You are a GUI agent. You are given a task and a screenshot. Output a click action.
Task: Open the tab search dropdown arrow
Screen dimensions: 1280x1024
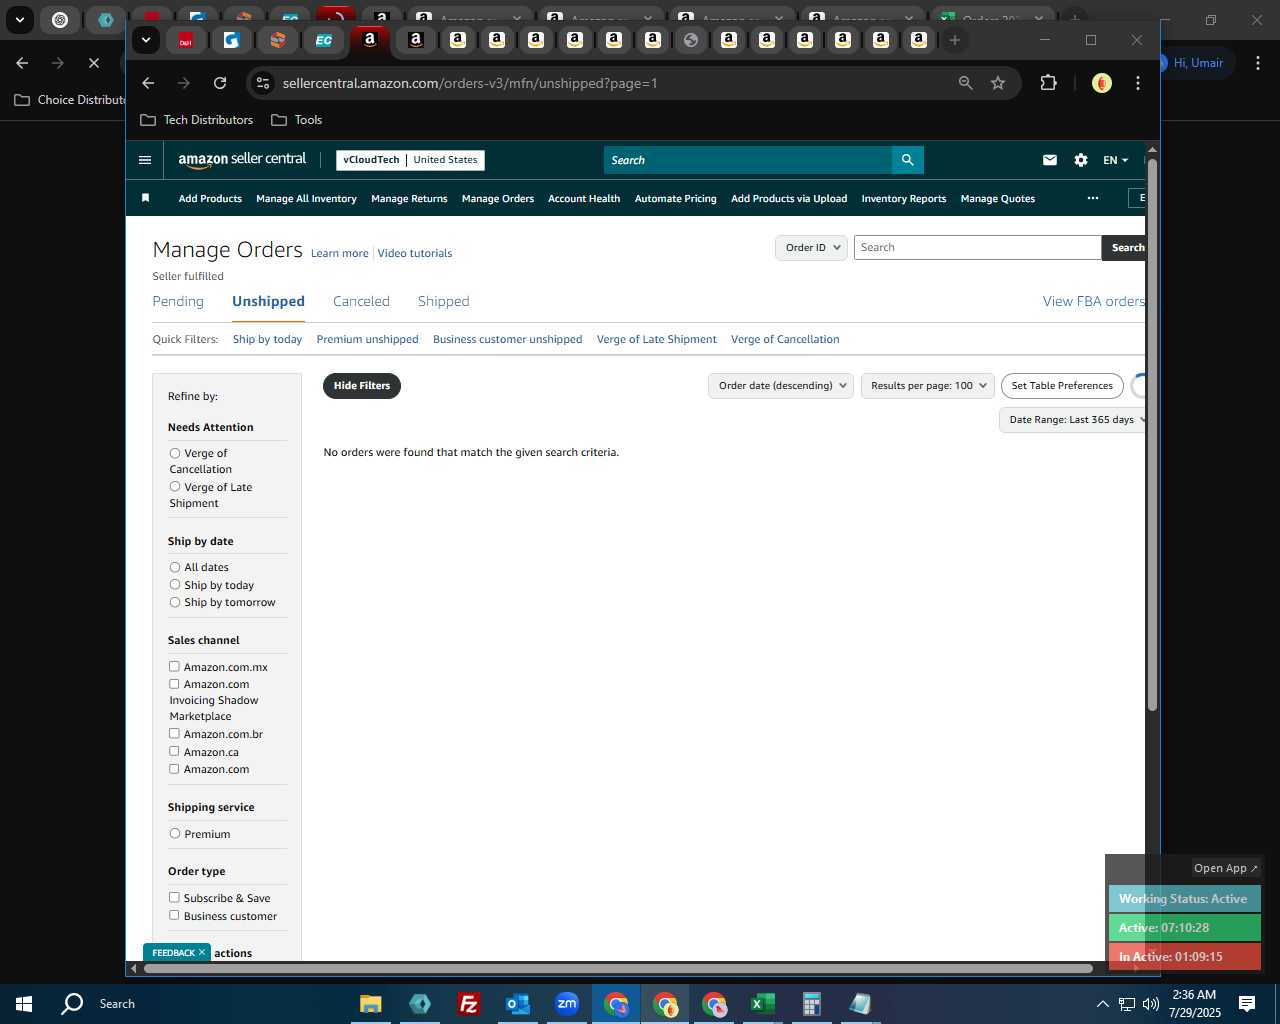(146, 40)
